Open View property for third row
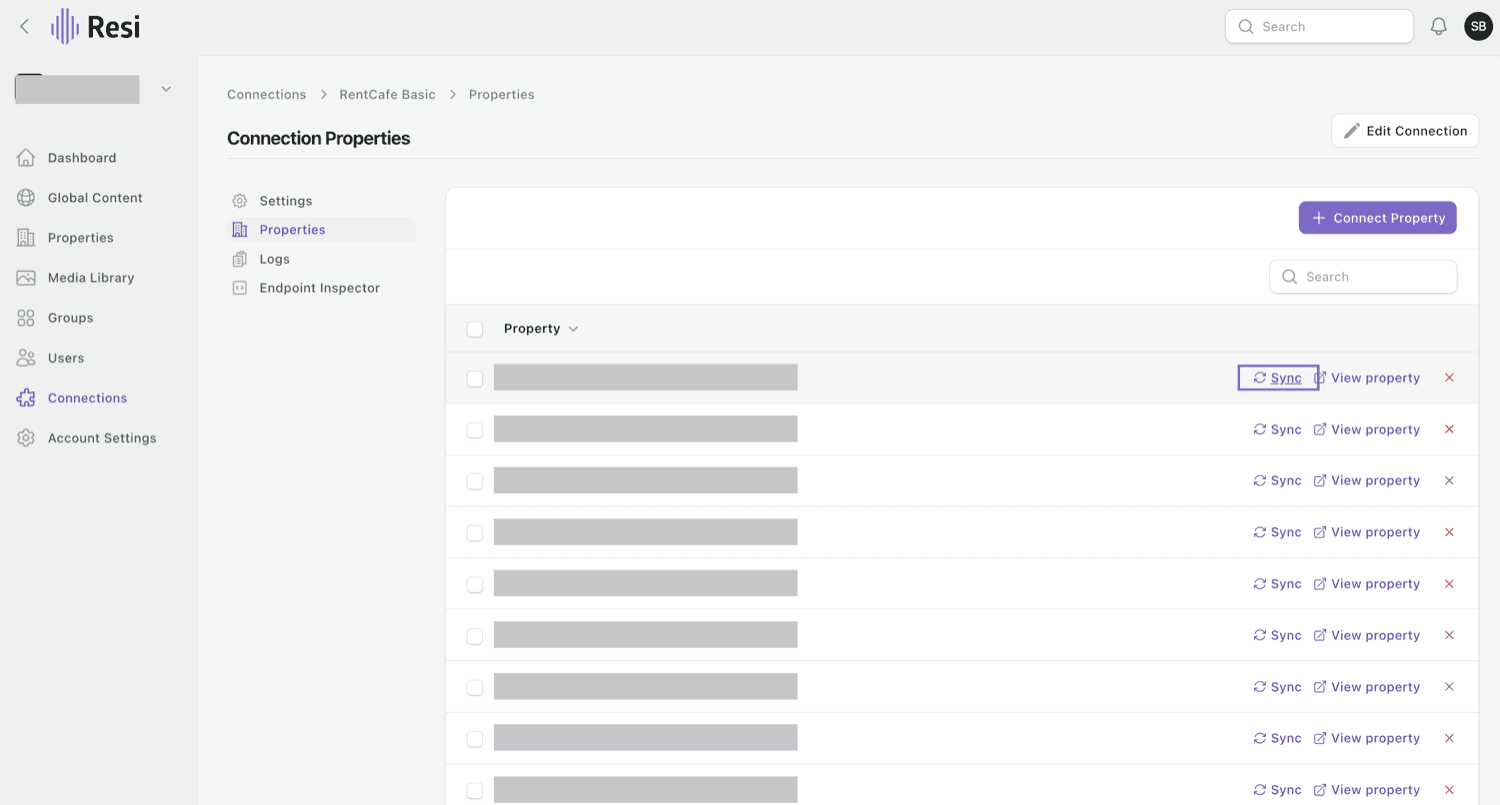This screenshot has width=1500, height=805. (1366, 481)
